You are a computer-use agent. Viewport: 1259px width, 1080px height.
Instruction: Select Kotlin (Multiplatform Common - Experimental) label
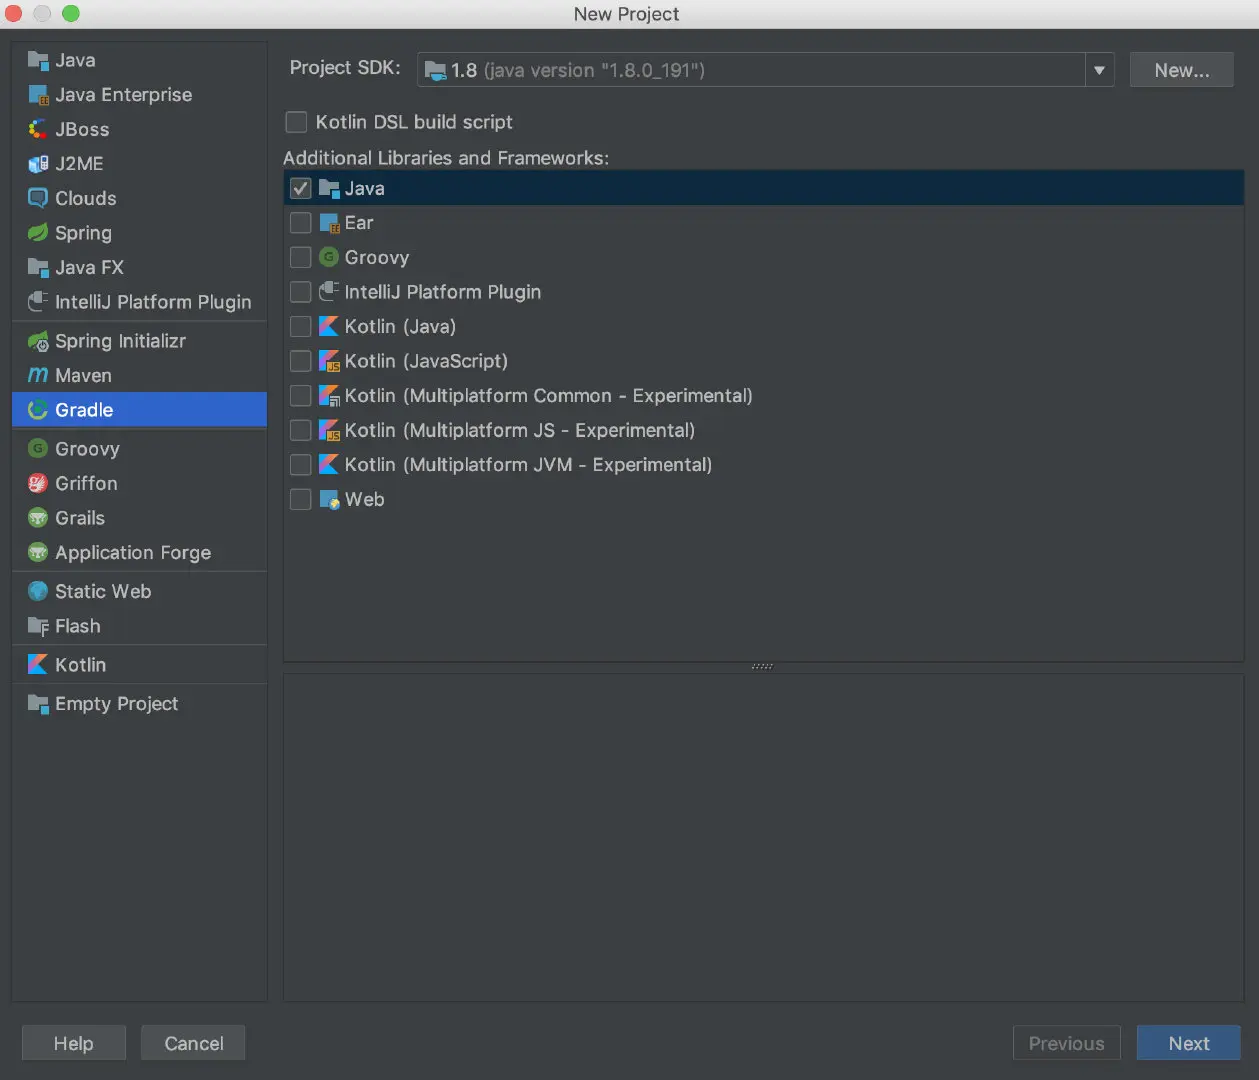tap(548, 396)
